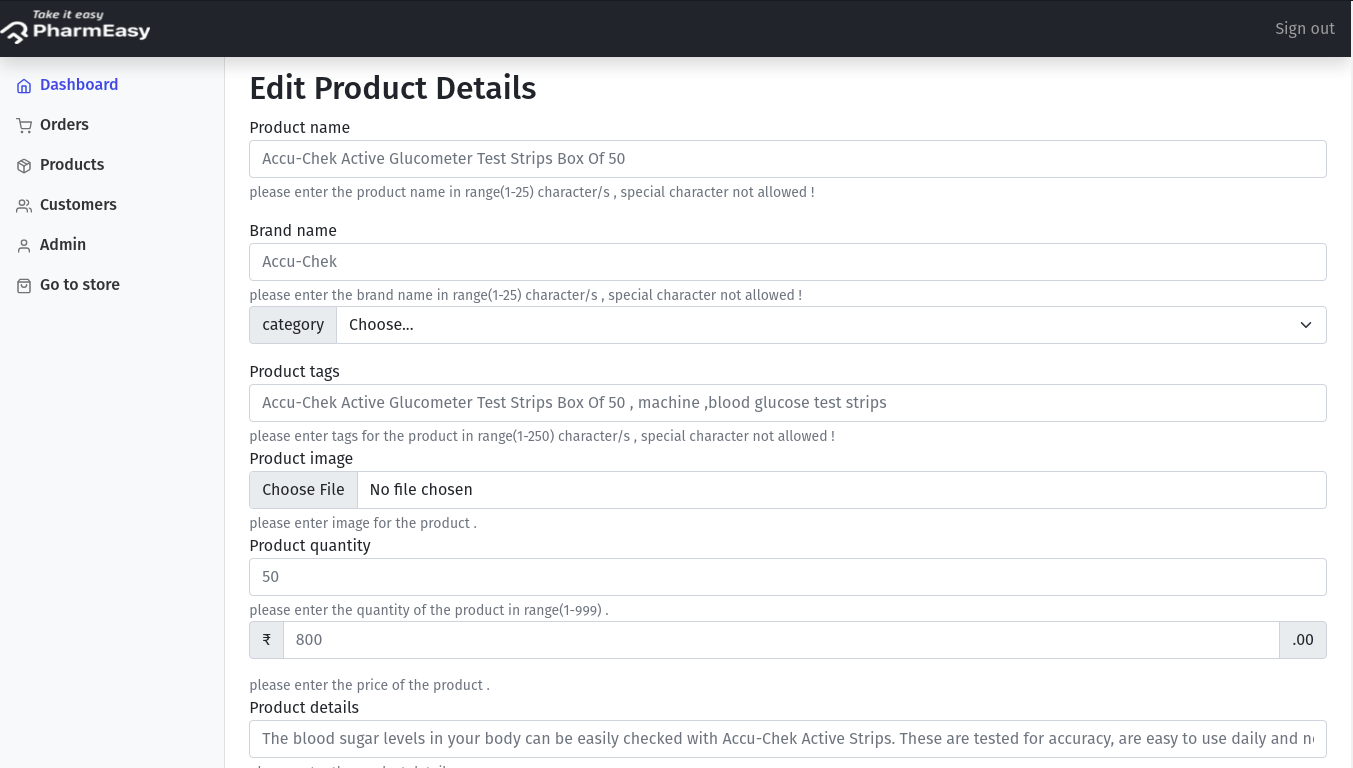
Task: Select the Product quantity input box
Action: [787, 577]
